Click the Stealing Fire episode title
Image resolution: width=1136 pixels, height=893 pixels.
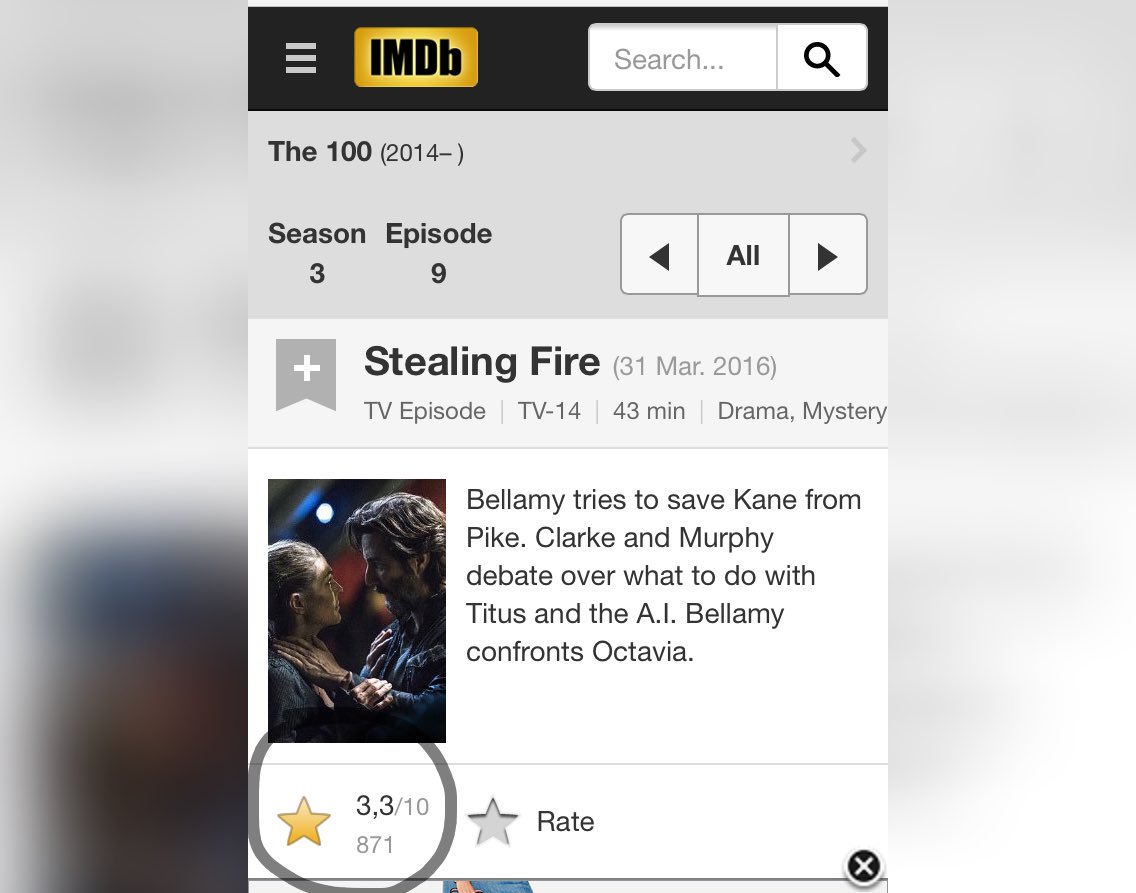482,361
